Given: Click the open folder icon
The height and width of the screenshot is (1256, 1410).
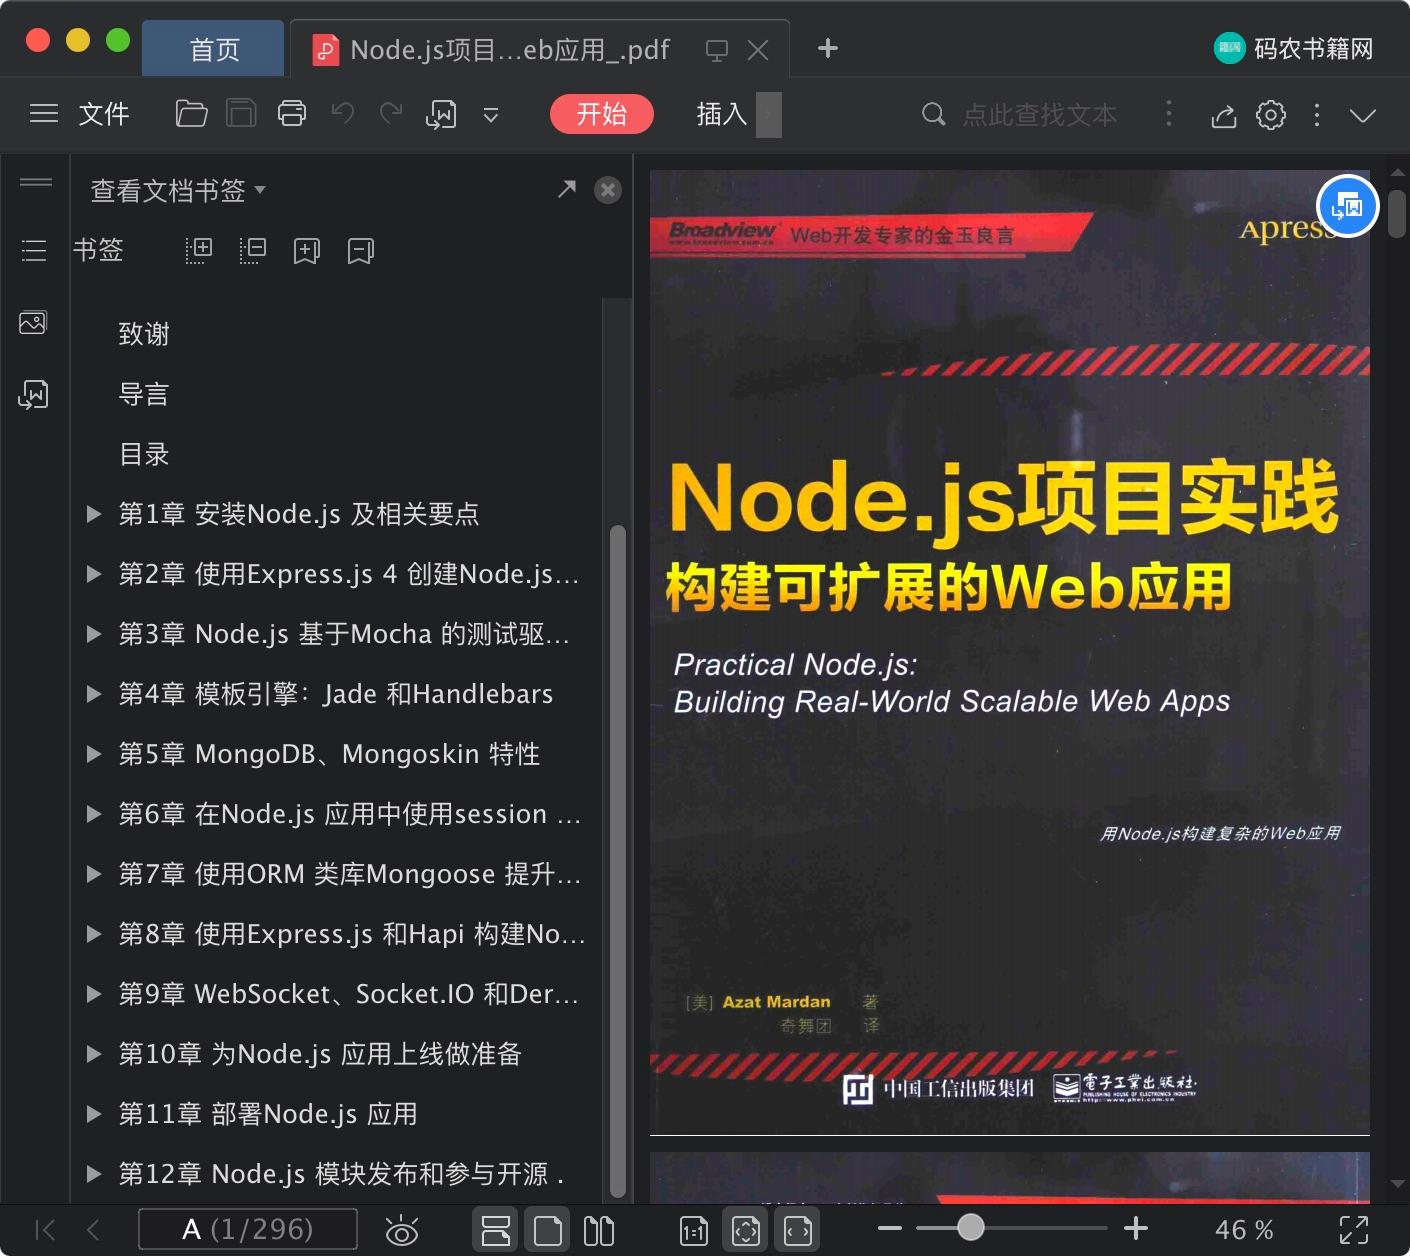Looking at the screenshot, I should pos(191,114).
